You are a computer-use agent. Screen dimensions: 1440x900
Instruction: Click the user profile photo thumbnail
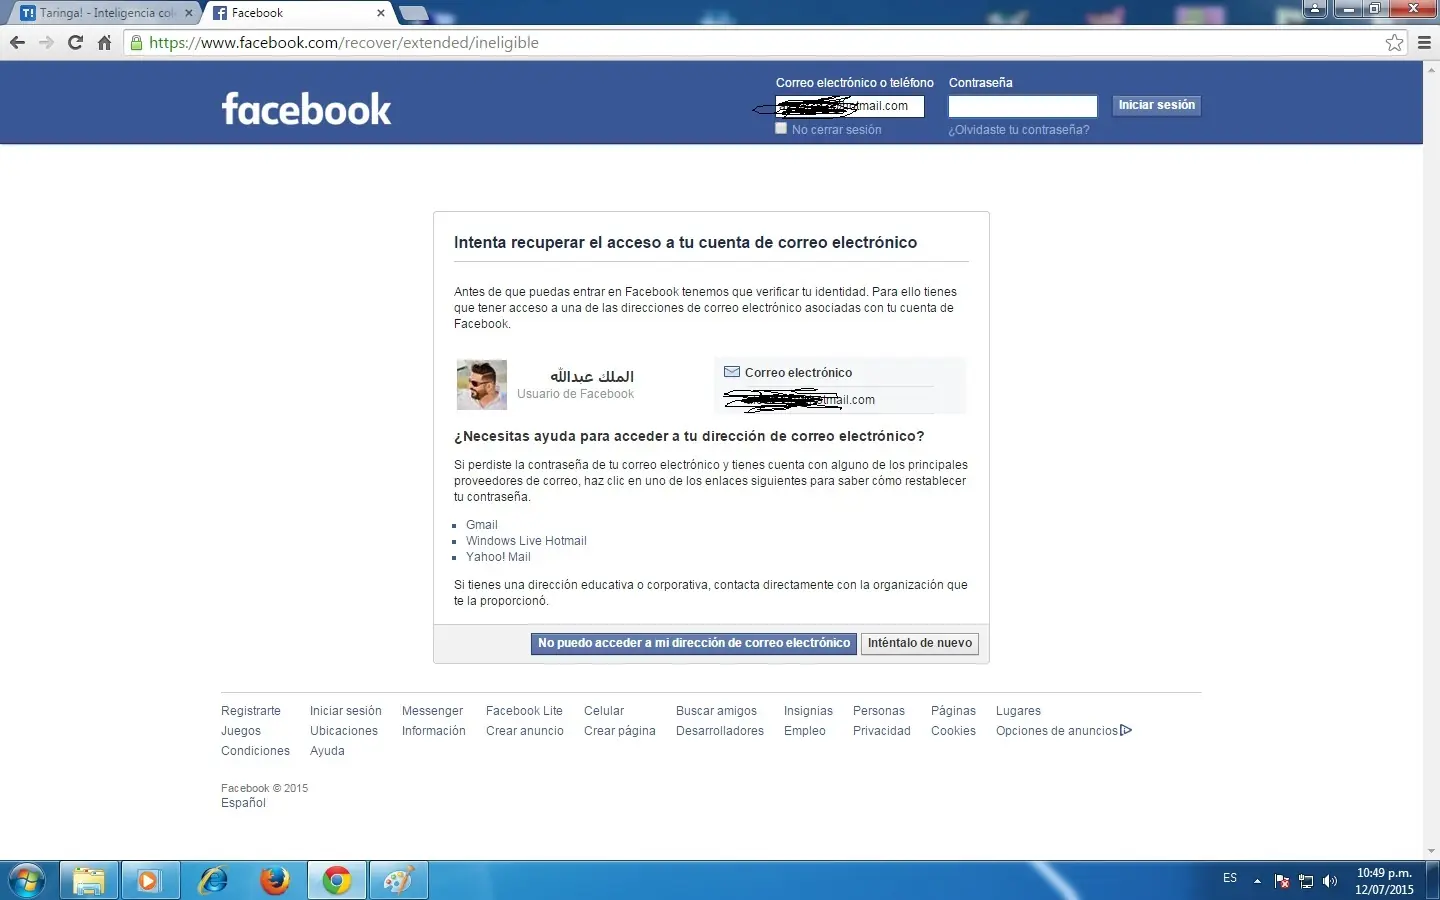482,385
